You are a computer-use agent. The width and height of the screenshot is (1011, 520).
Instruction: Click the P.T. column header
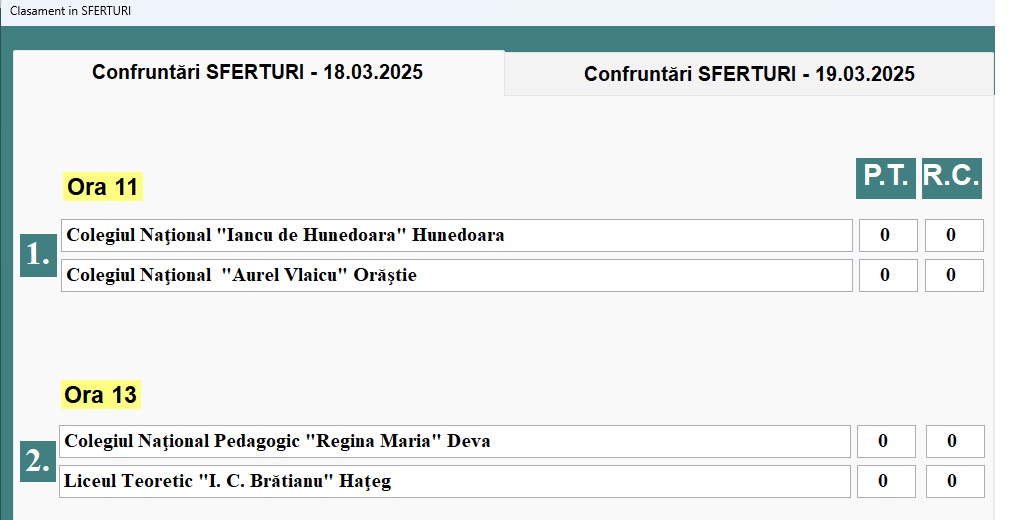[886, 178]
